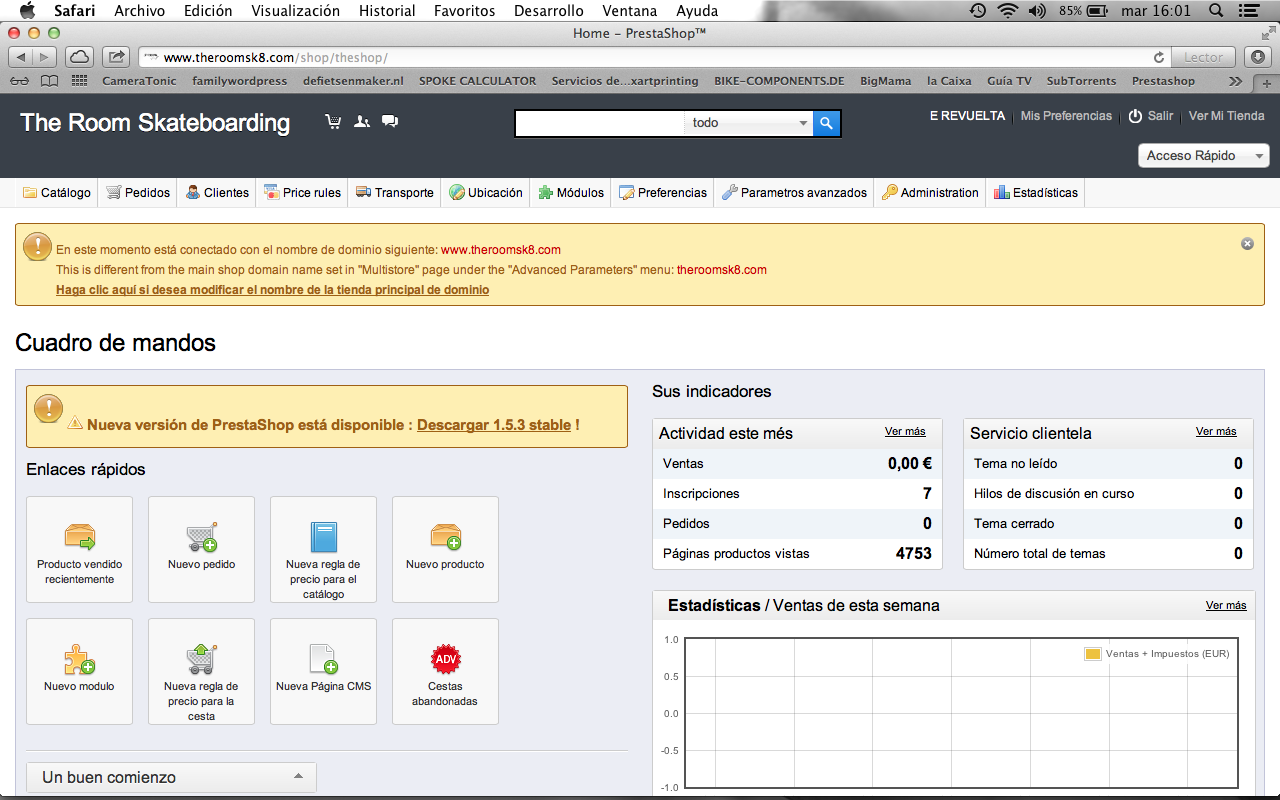
Task: Click the yellow Ventas + Impuestos legend swatch
Action: coord(1093,654)
